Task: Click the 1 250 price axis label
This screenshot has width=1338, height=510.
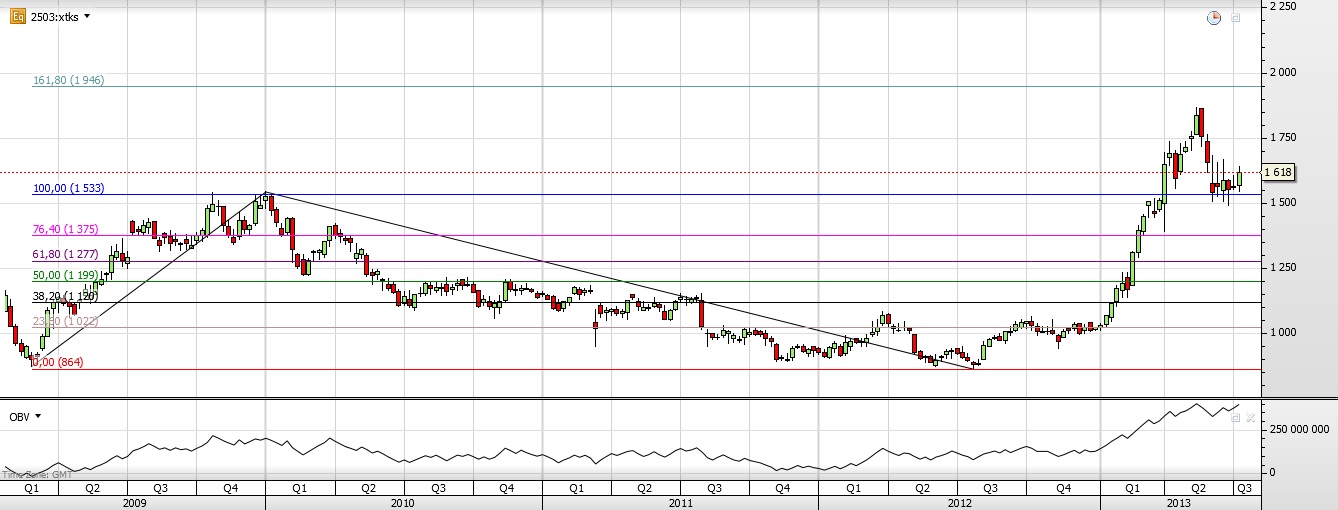Action: tap(1282, 267)
